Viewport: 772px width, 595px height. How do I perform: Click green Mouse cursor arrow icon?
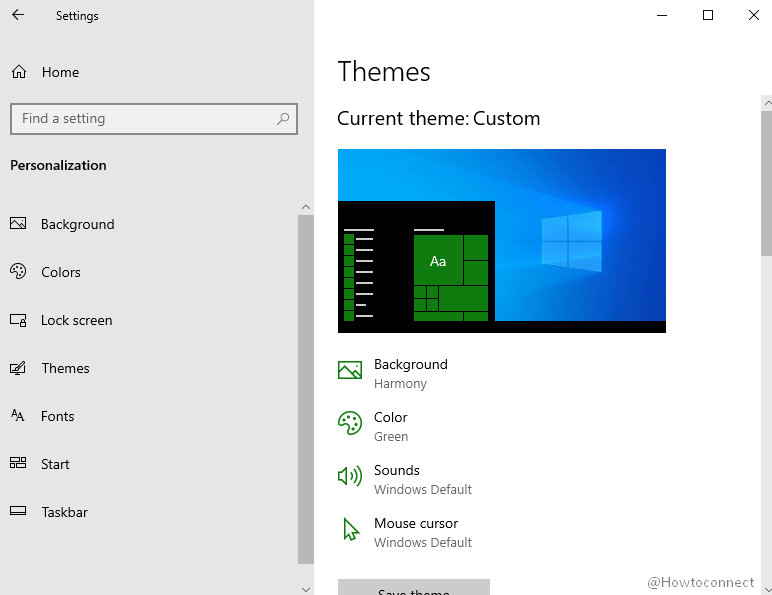[351, 529]
